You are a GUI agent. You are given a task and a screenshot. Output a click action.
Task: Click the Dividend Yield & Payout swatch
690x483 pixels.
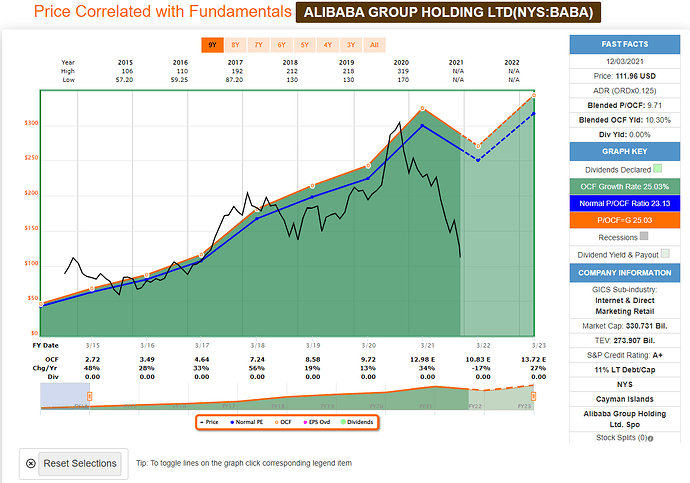(x=665, y=253)
